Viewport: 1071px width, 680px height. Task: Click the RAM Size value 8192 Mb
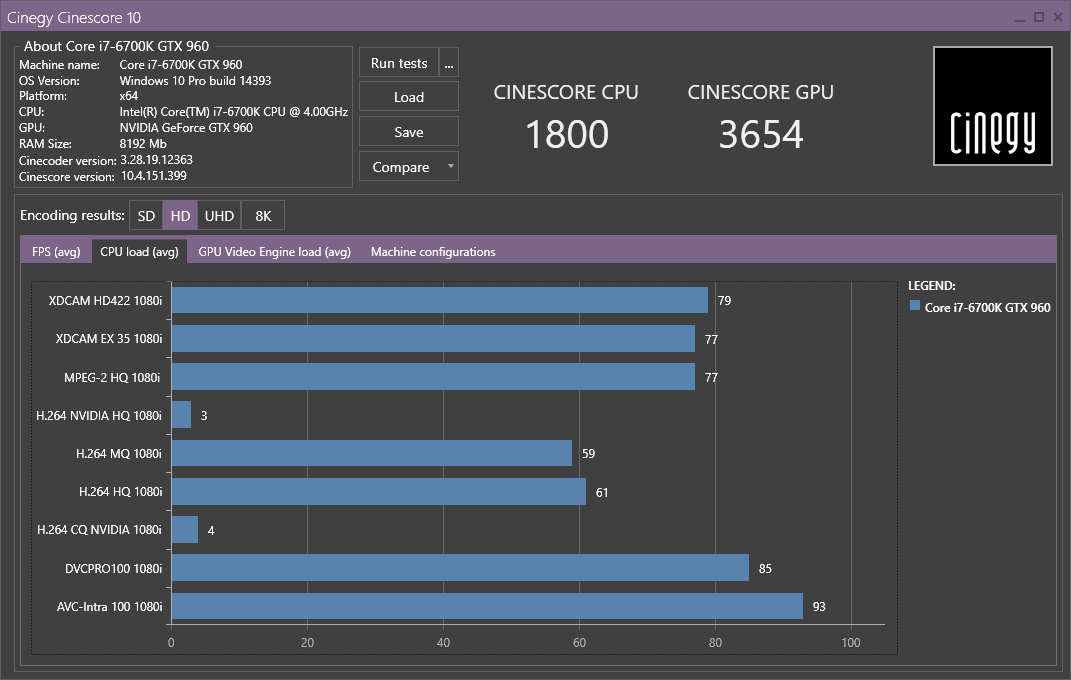click(x=143, y=144)
